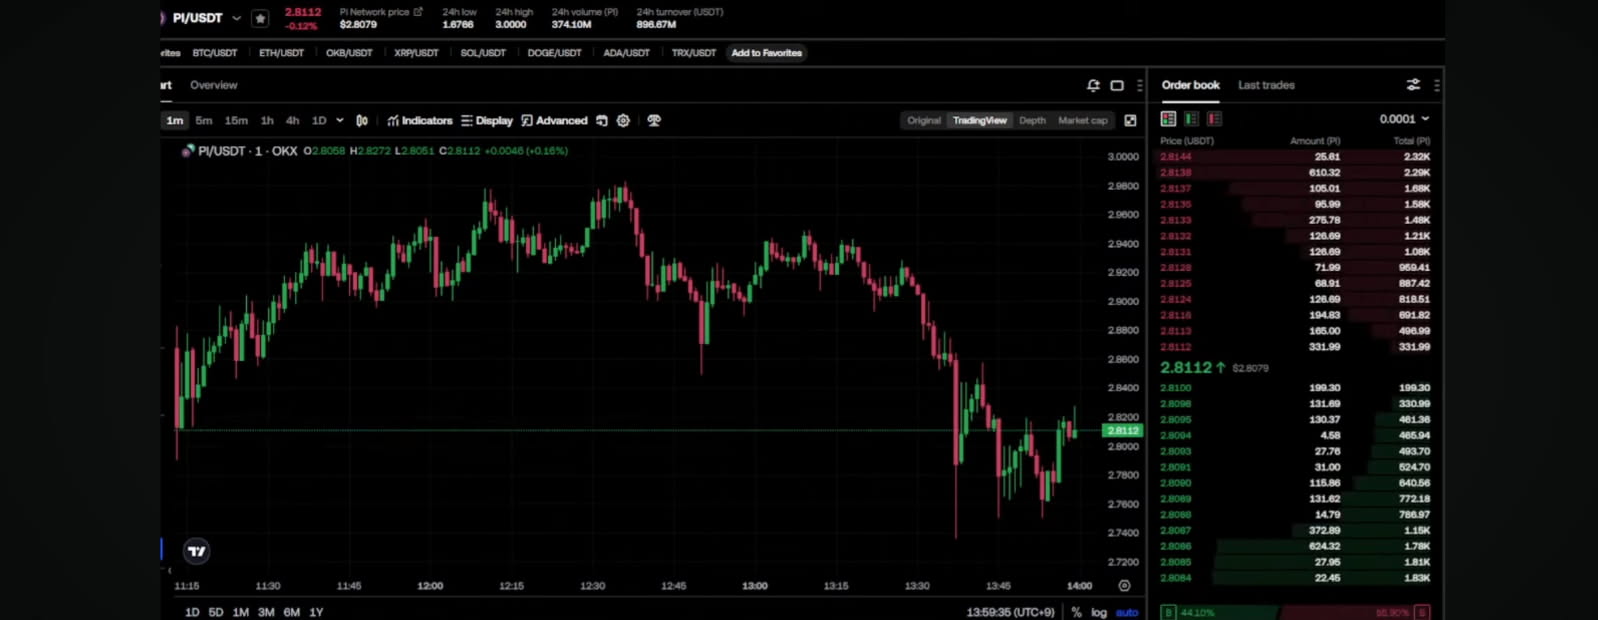Image resolution: width=1598 pixels, height=620 pixels.
Task: Toggle the auto scale
Action: pyautogui.click(x=1127, y=612)
